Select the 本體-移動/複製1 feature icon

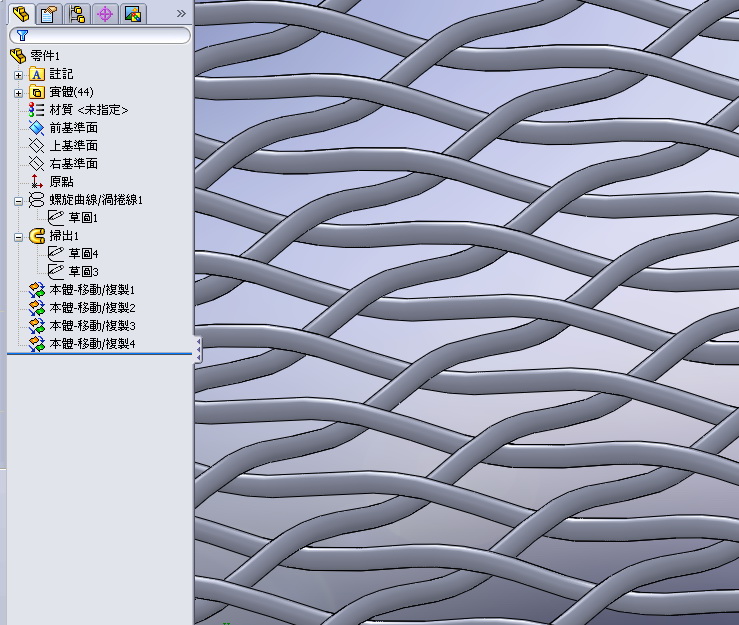coord(37,290)
